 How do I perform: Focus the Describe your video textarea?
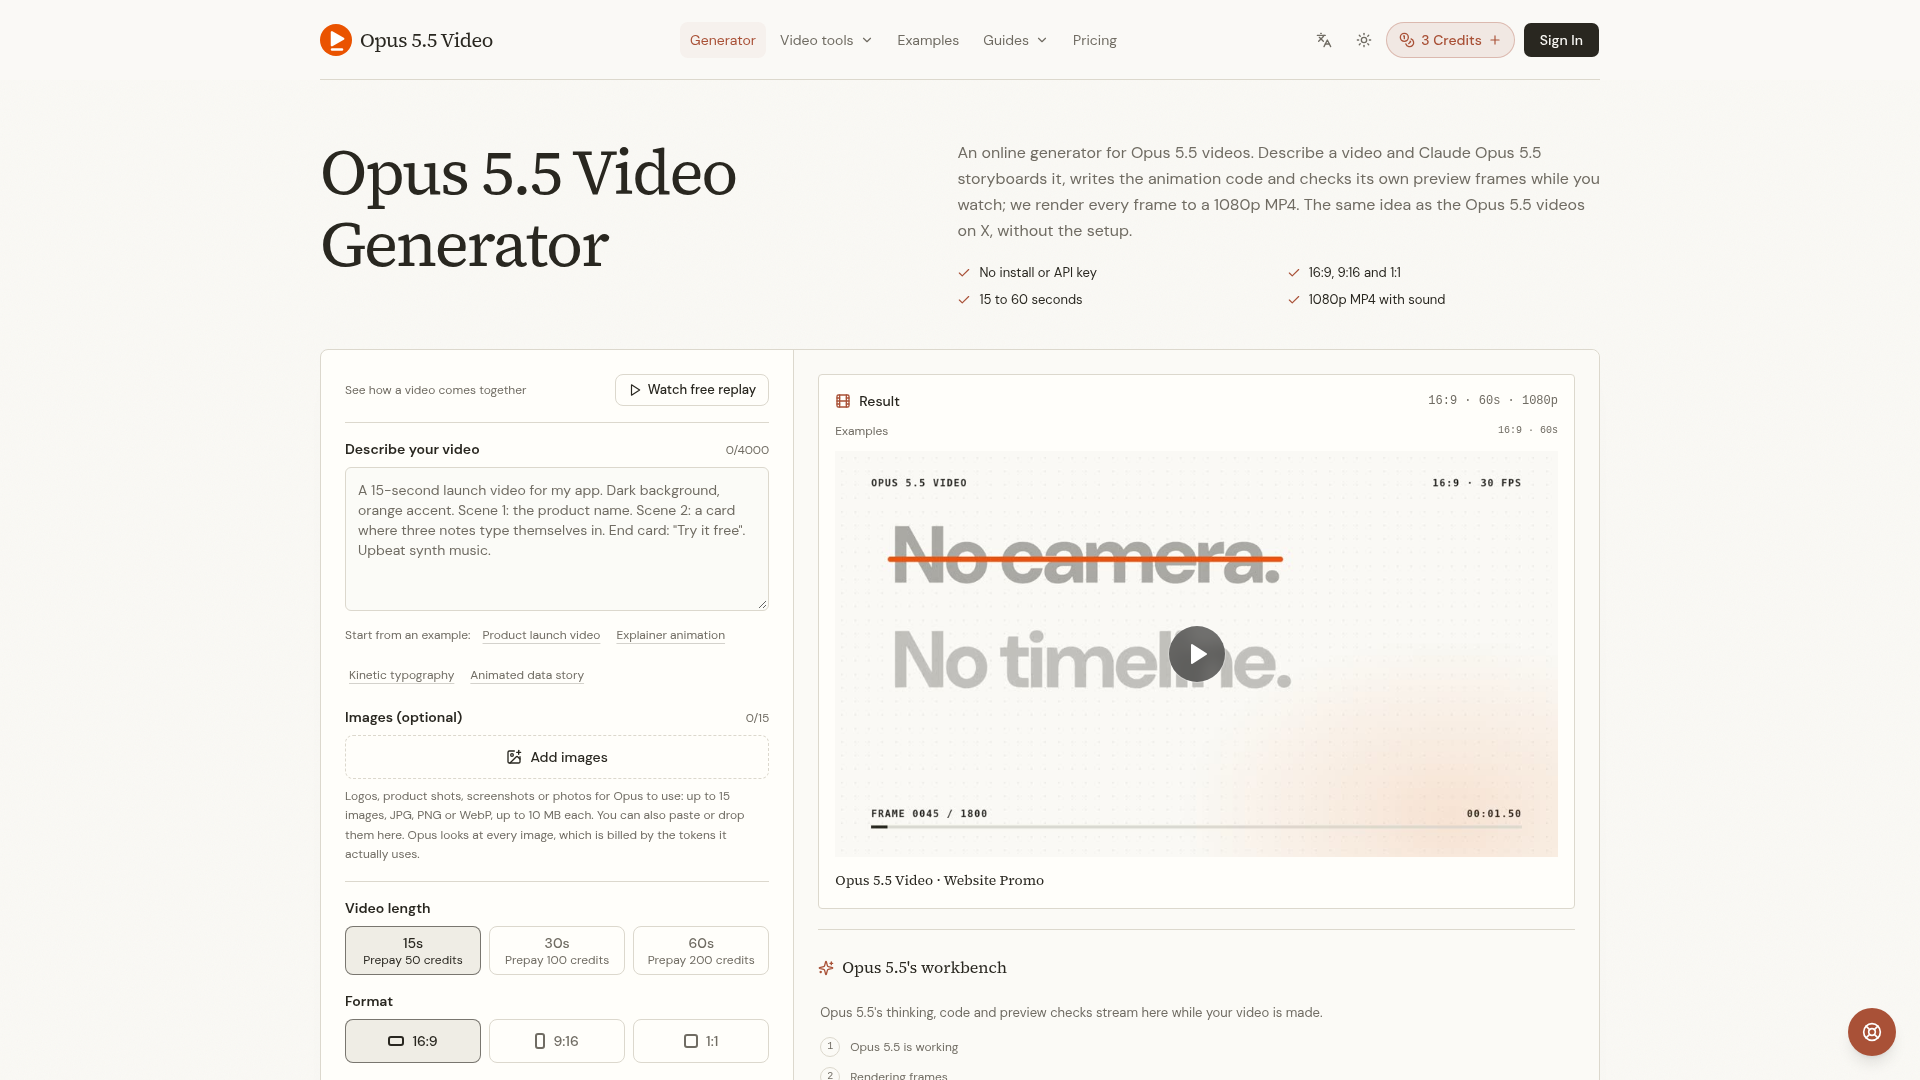click(557, 539)
